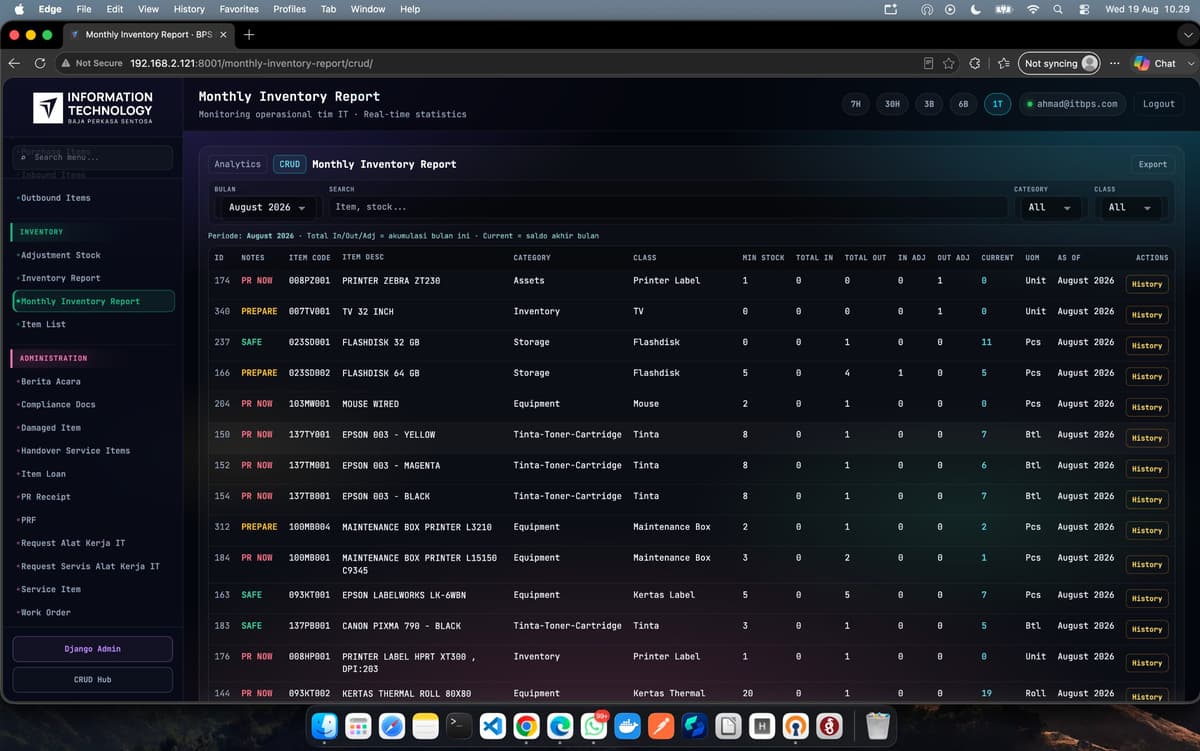Go to Adjustment Stock in sidebar
Image resolution: width=1200 pixels, height=751 pixels.
tap(61, 255)
